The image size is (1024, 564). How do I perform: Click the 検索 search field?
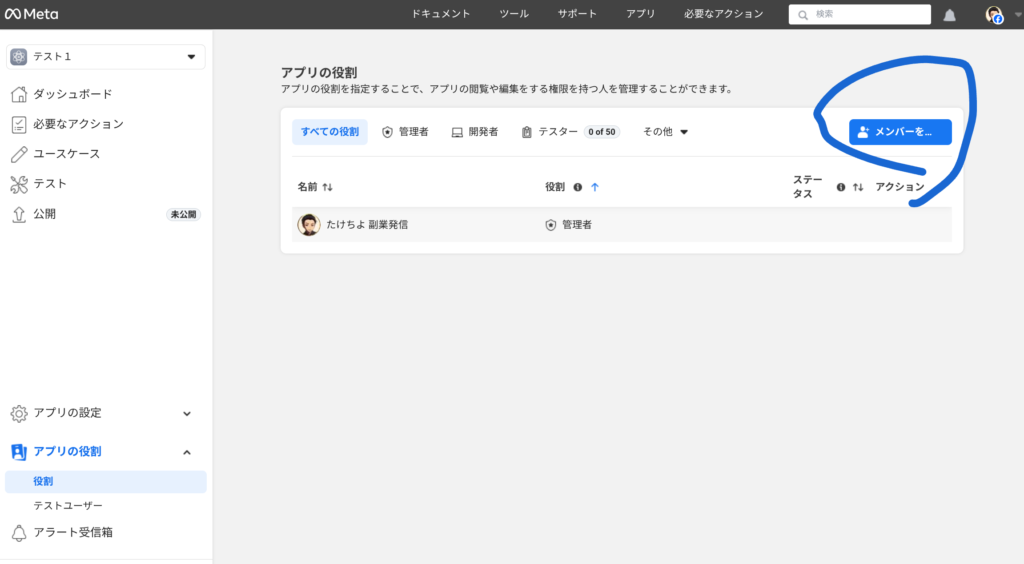(860, 14)
